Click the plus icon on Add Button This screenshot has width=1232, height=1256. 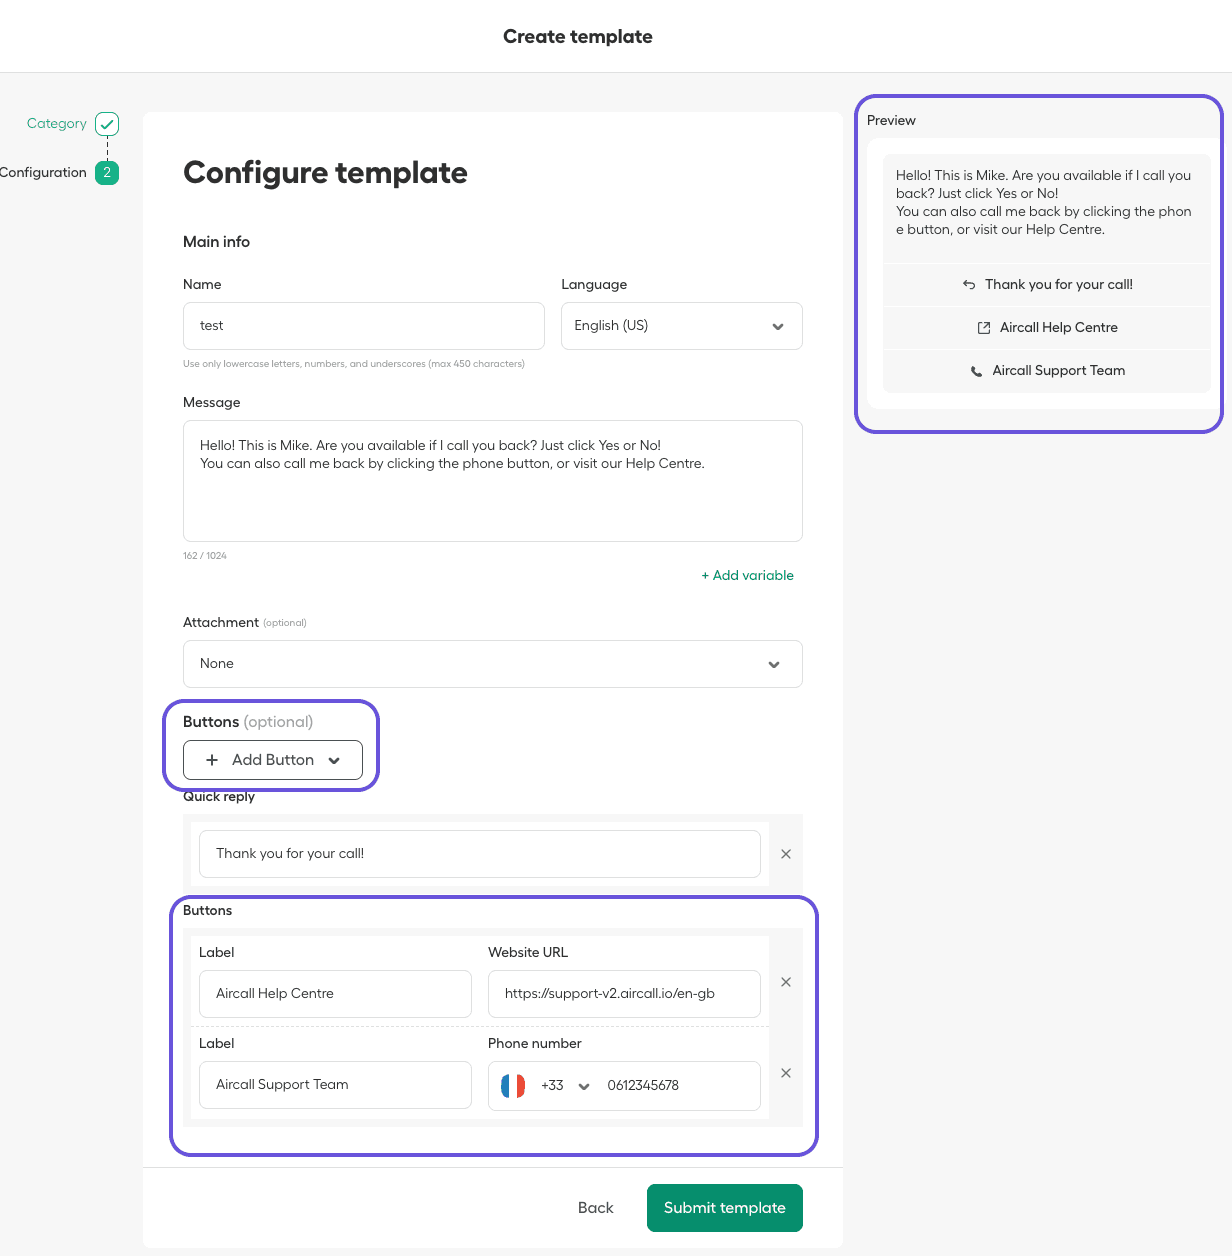click(211, 760)
